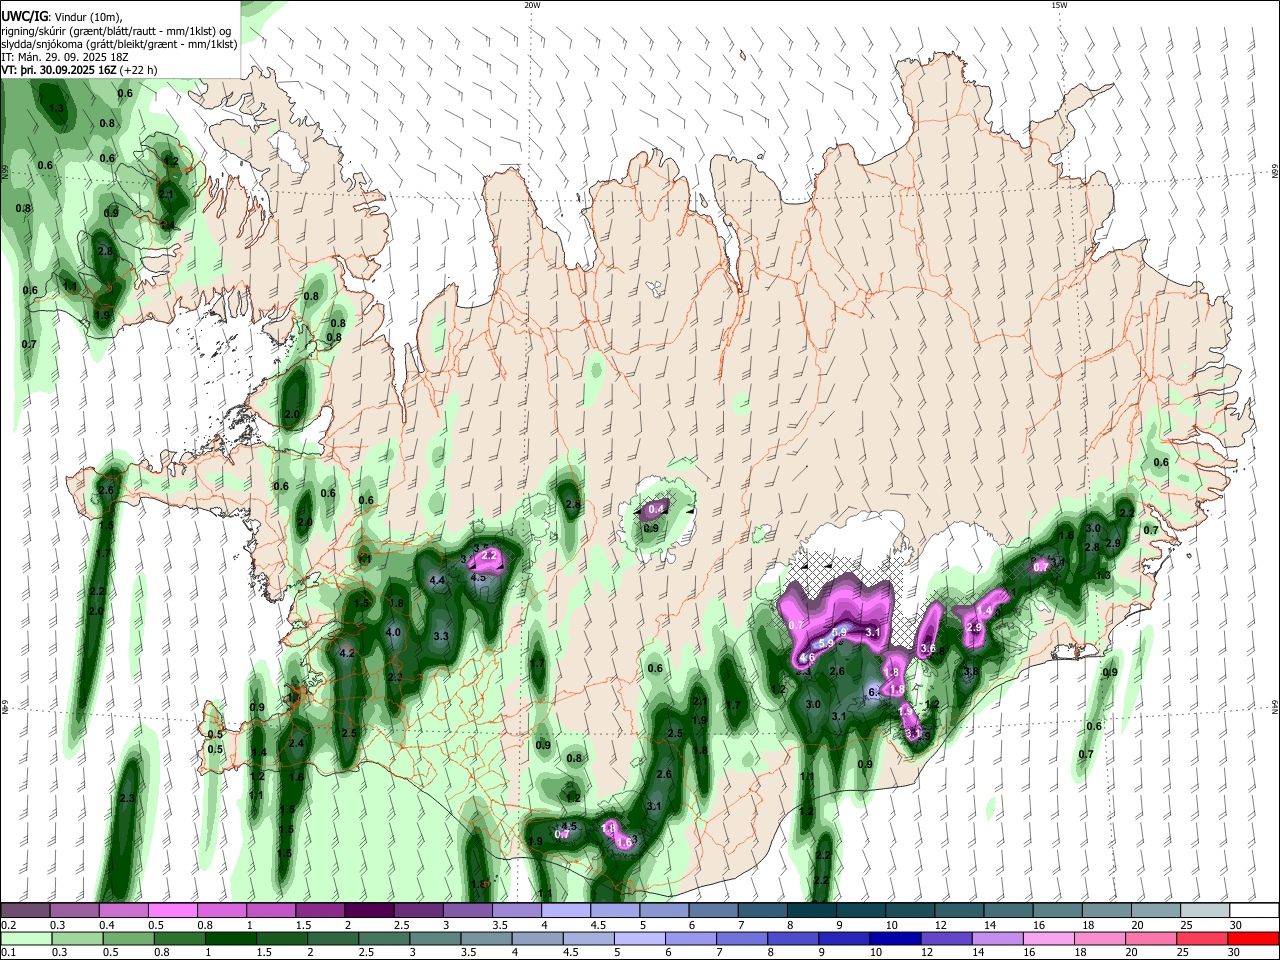Pick the white 30 swatch in snow legend
Viewport: 1280px width, 960px height.
1254,911
